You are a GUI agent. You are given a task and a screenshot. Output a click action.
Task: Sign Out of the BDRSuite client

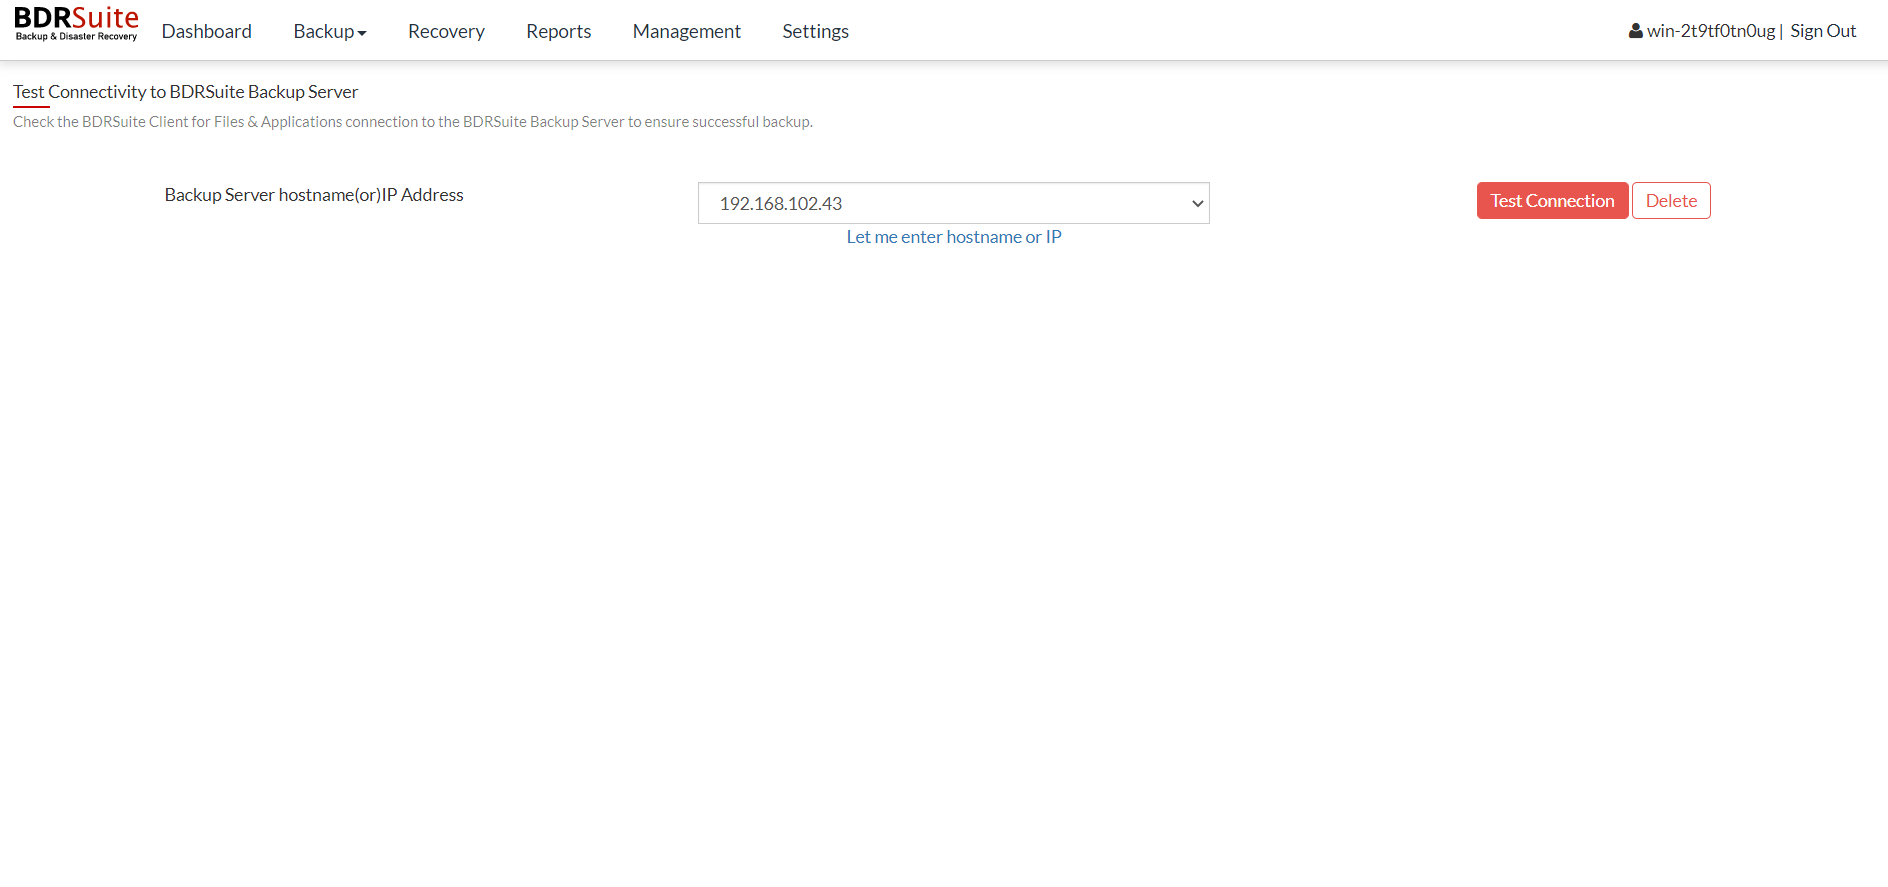point(1823,31)
